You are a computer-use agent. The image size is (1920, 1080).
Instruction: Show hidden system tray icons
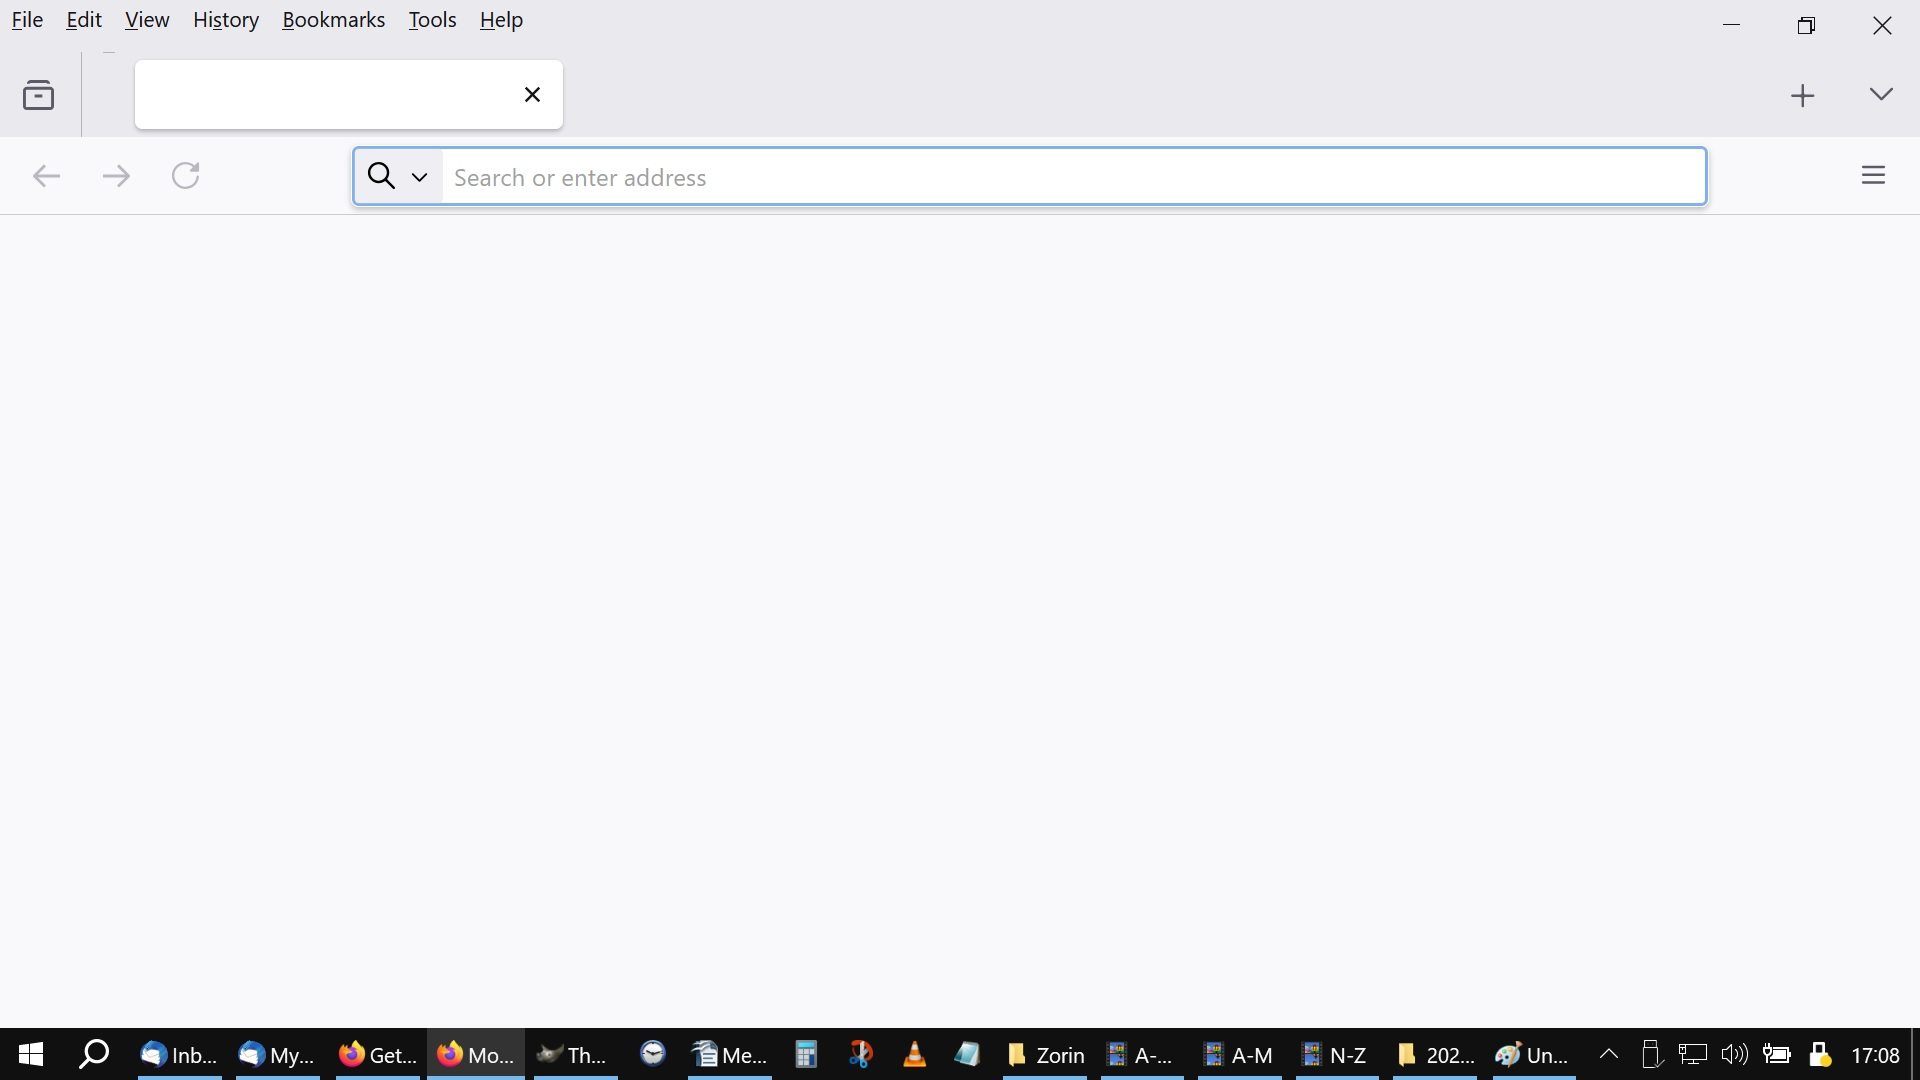coord(1609,1055)
